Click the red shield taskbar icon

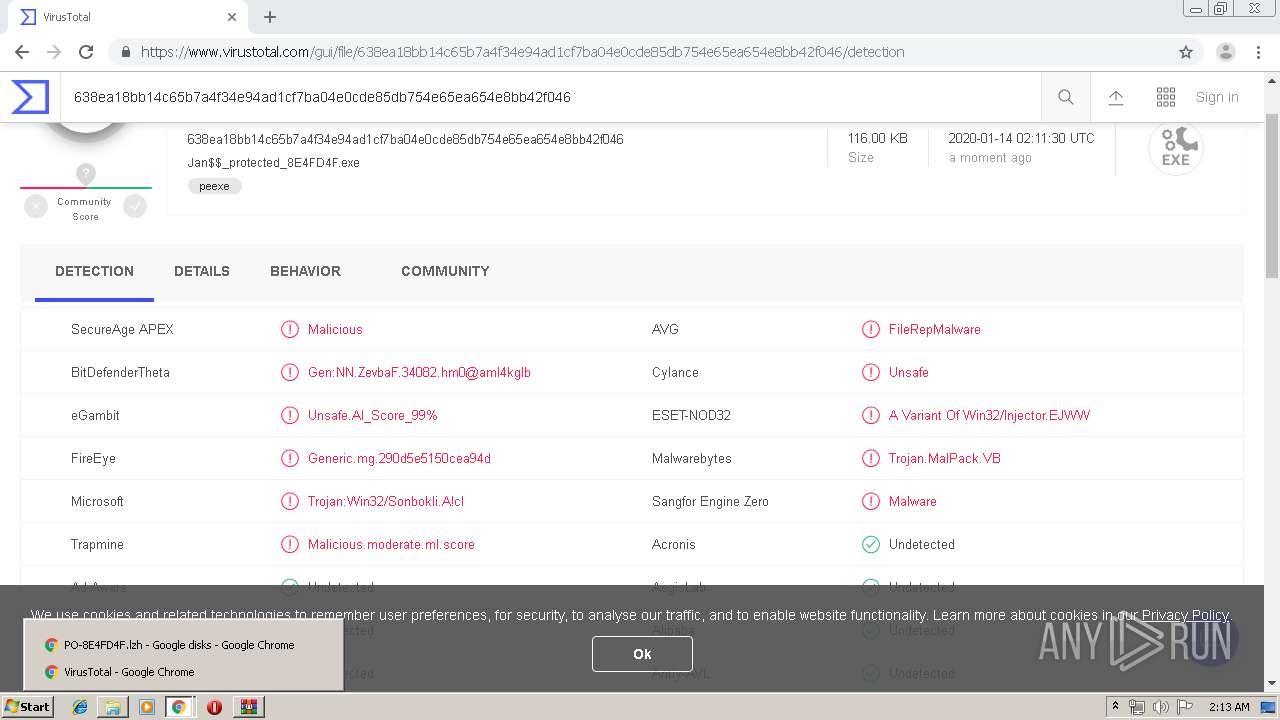(x=214, y=707)
